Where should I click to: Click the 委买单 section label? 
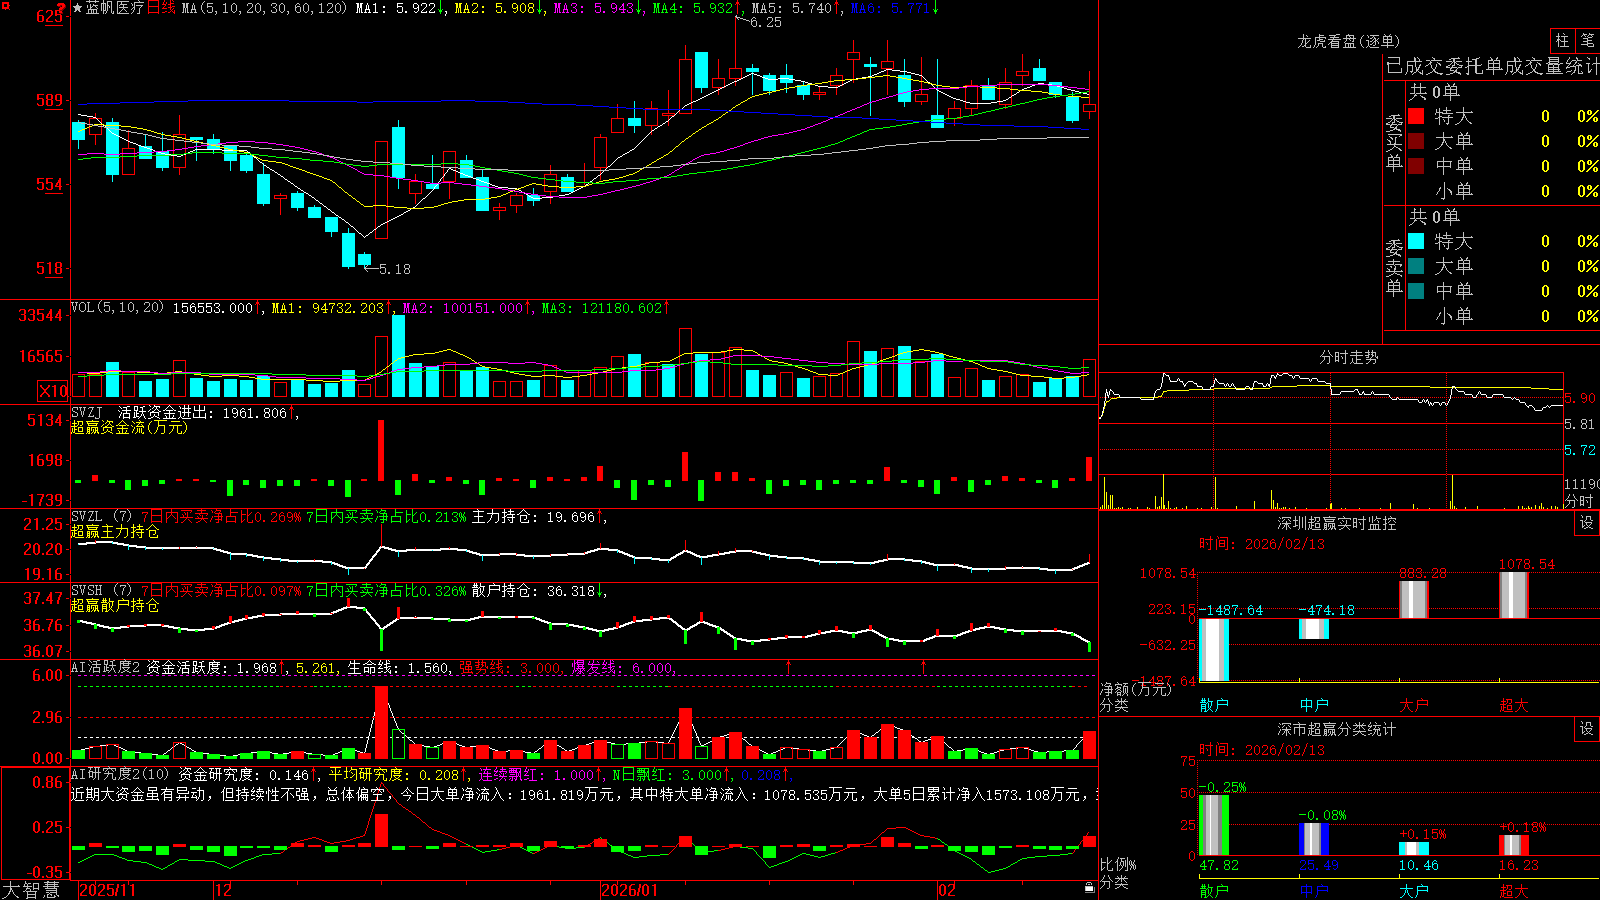(1394, 142)
